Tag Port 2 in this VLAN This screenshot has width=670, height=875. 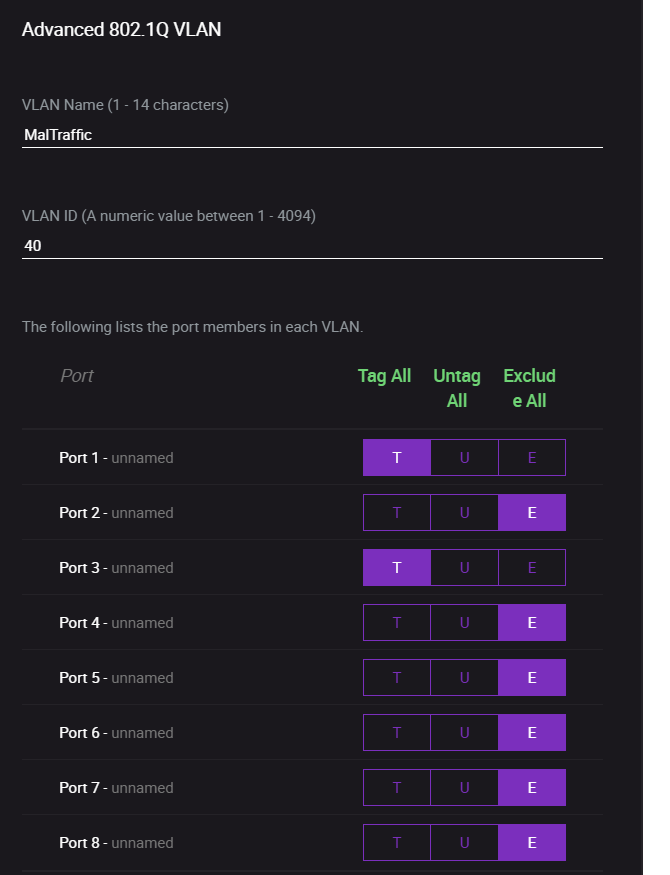pyautogui.click(x=397, y=513)
